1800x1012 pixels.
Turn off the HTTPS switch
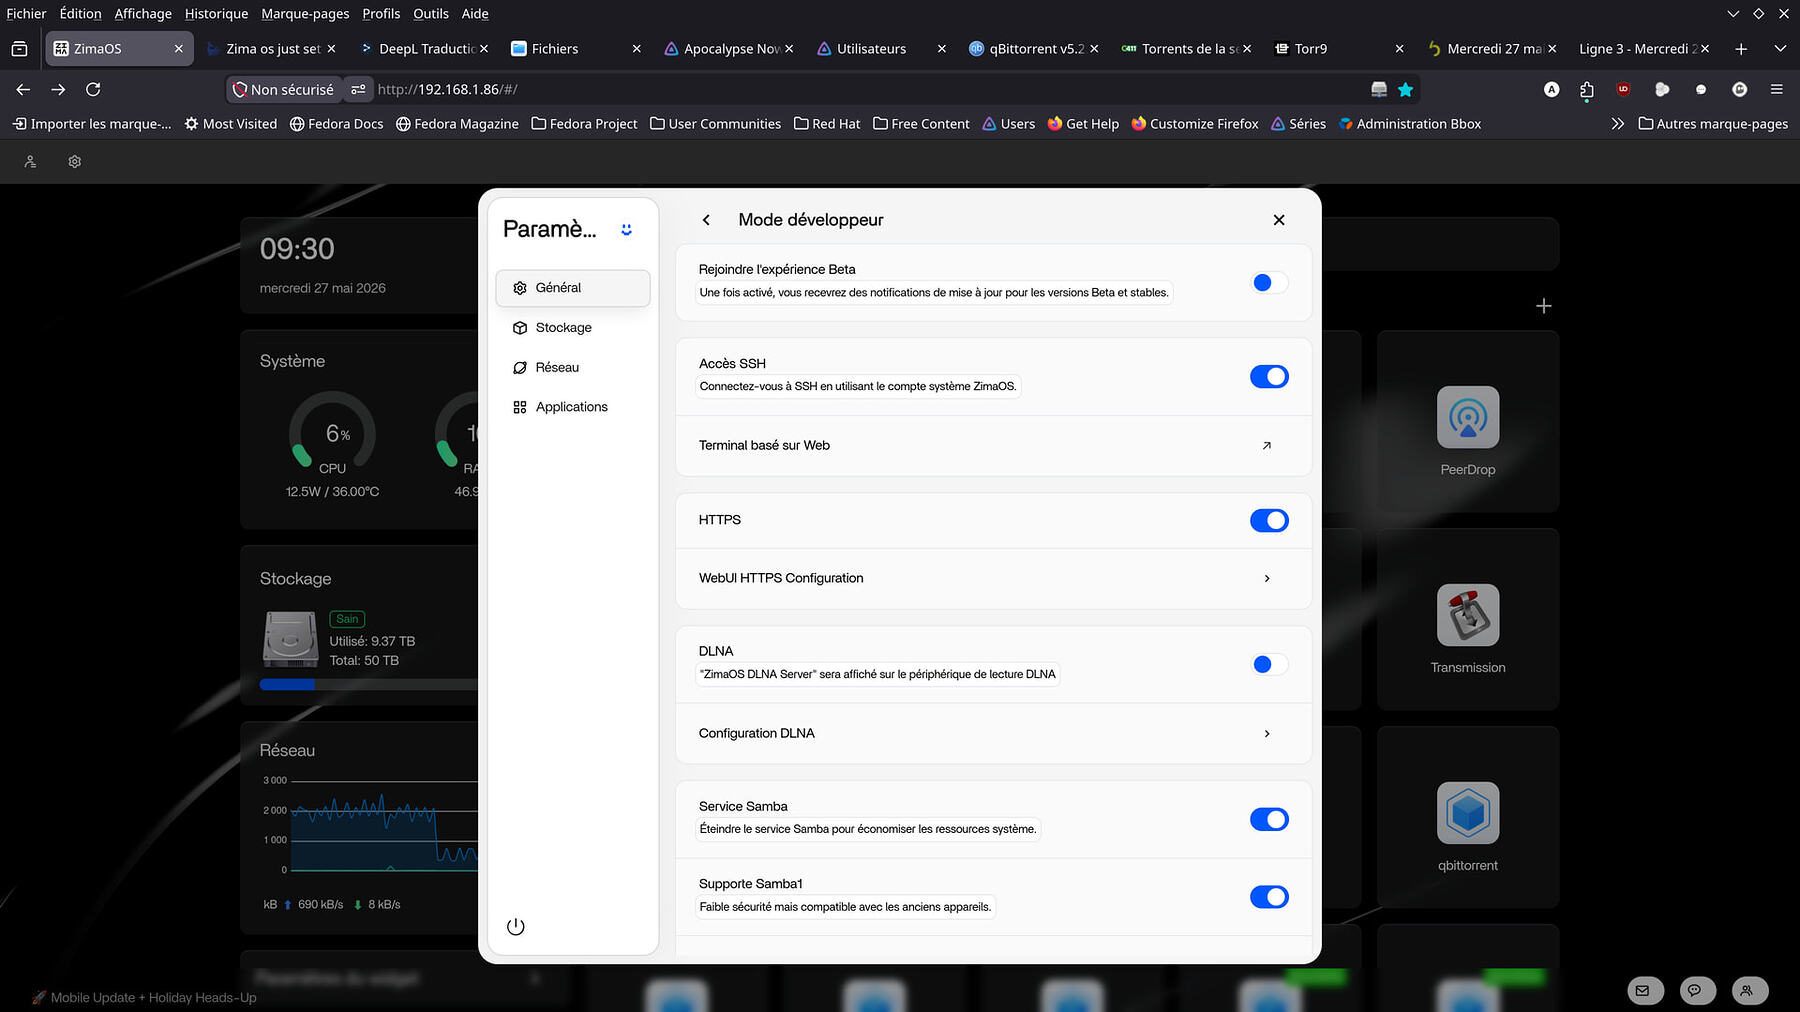pos(1269,520)
